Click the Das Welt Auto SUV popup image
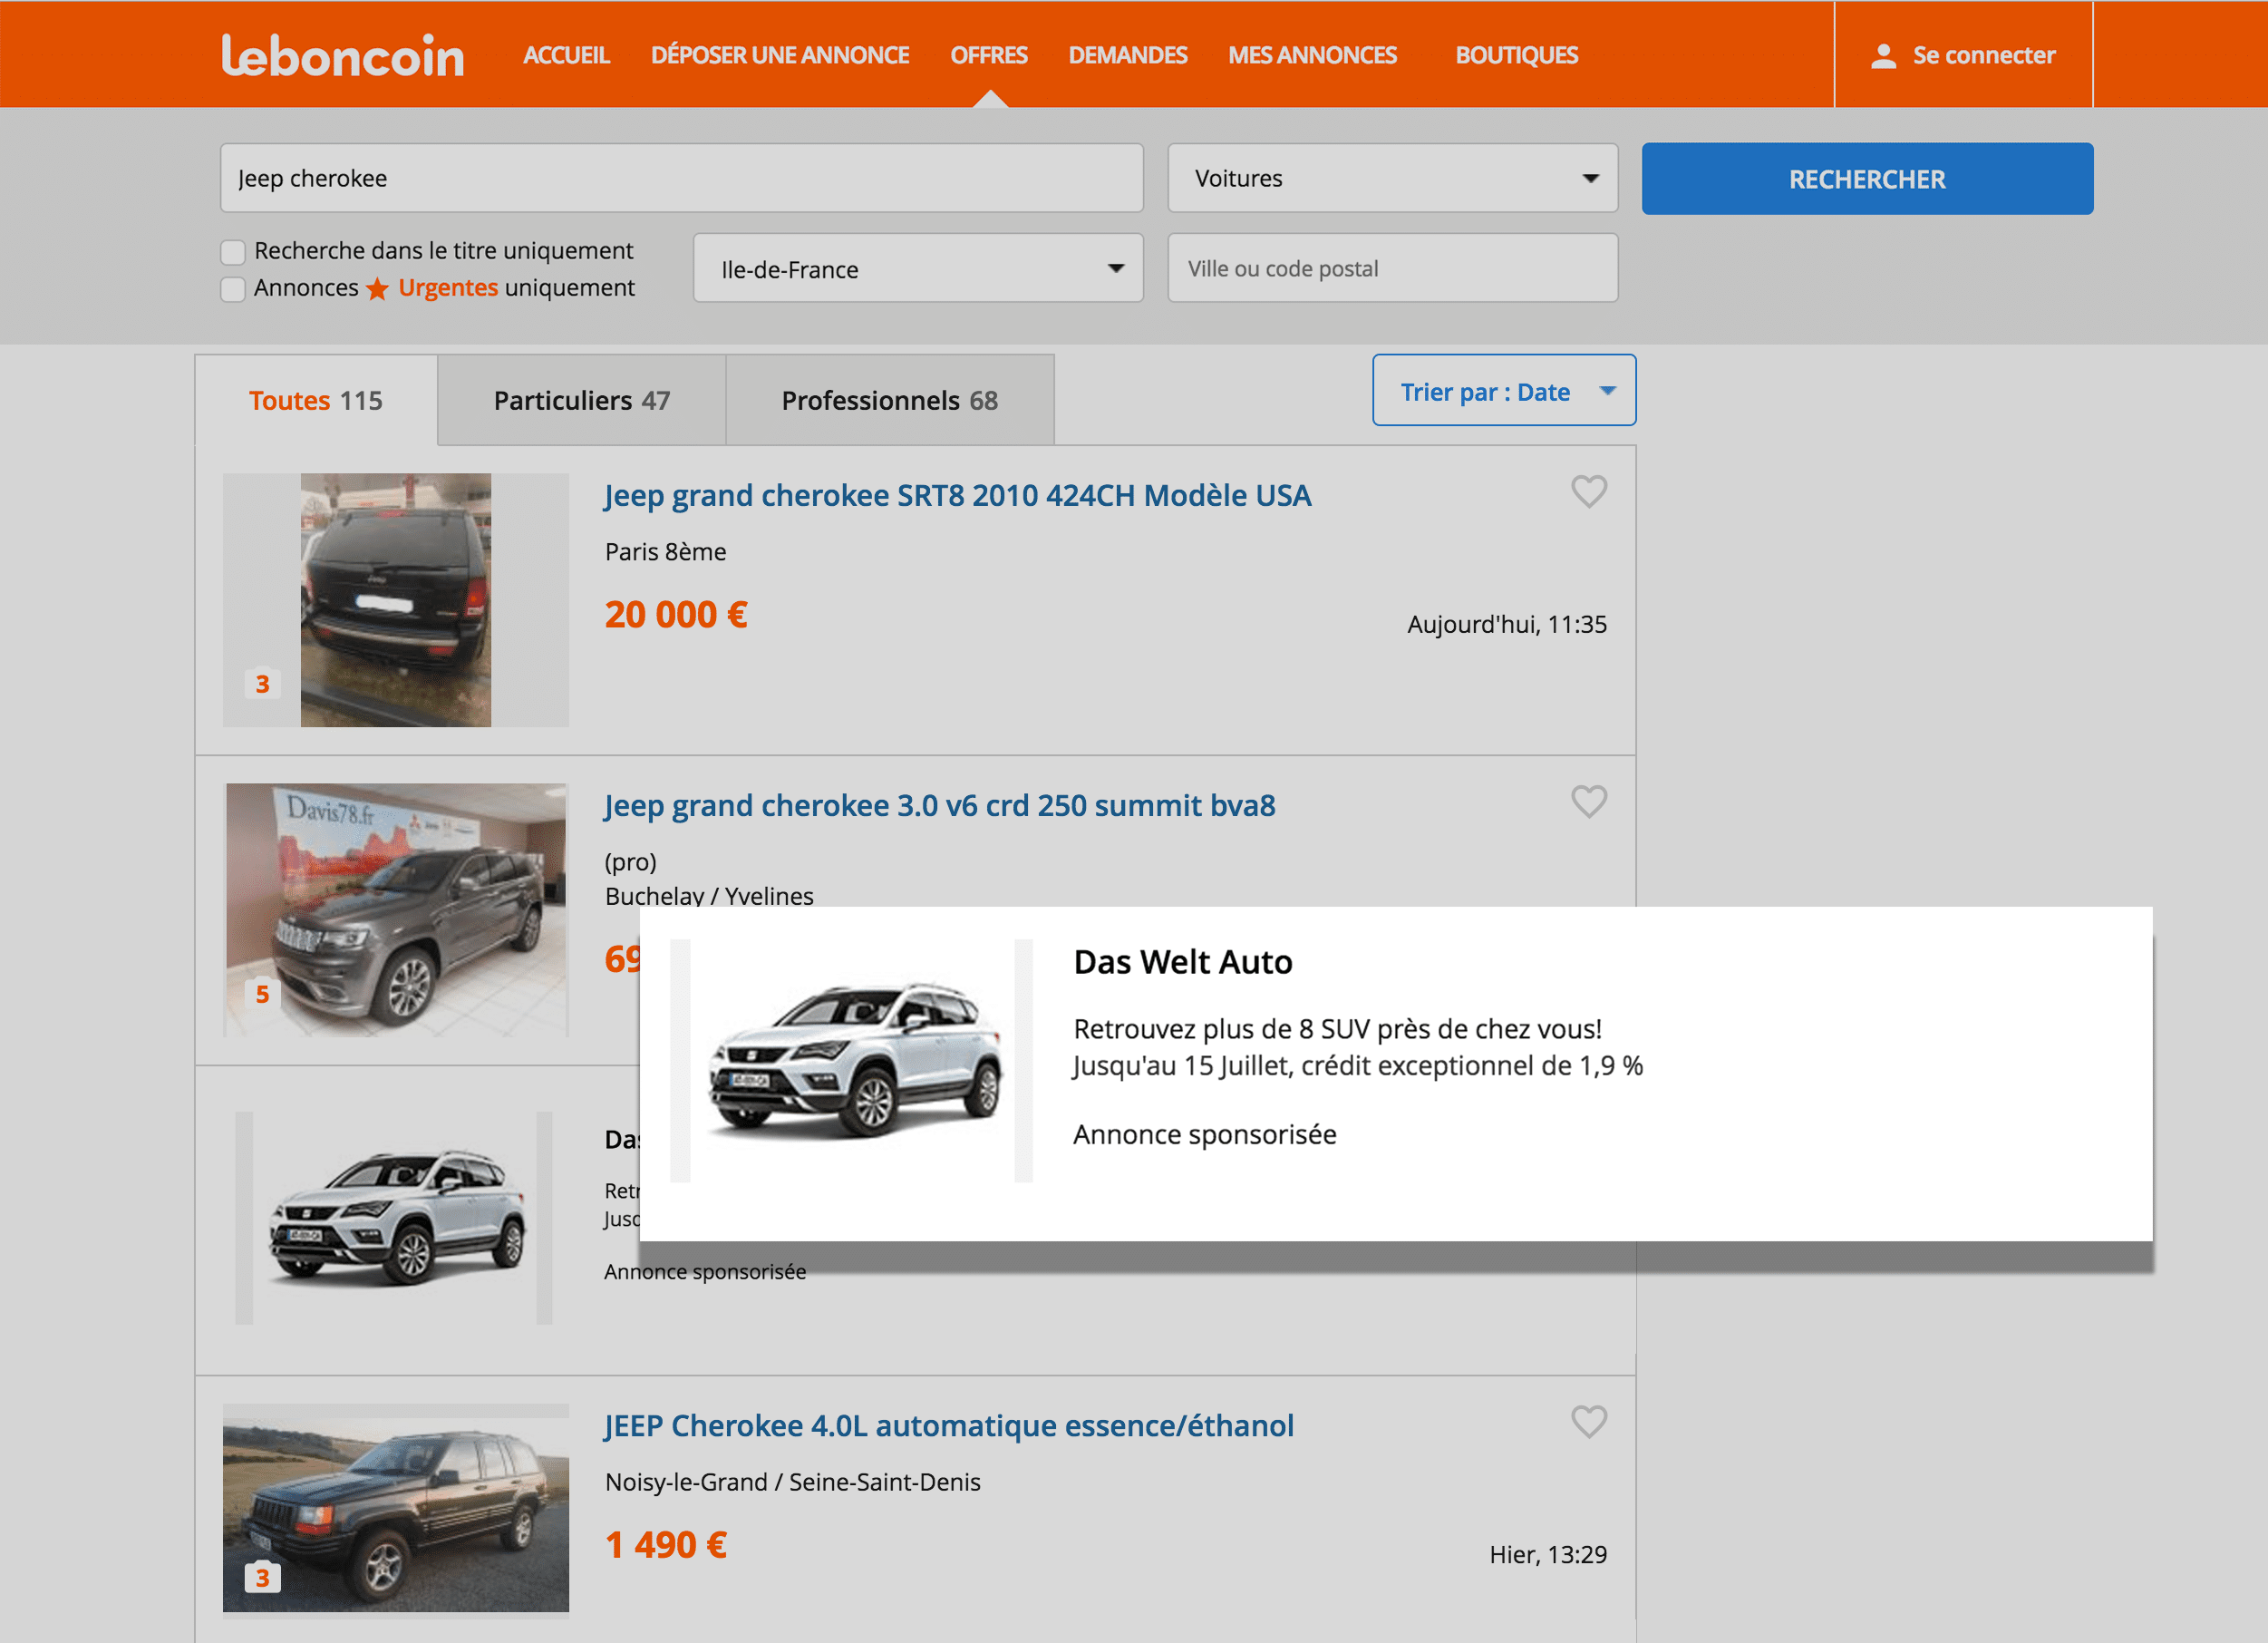 [x=853, y=1060]
